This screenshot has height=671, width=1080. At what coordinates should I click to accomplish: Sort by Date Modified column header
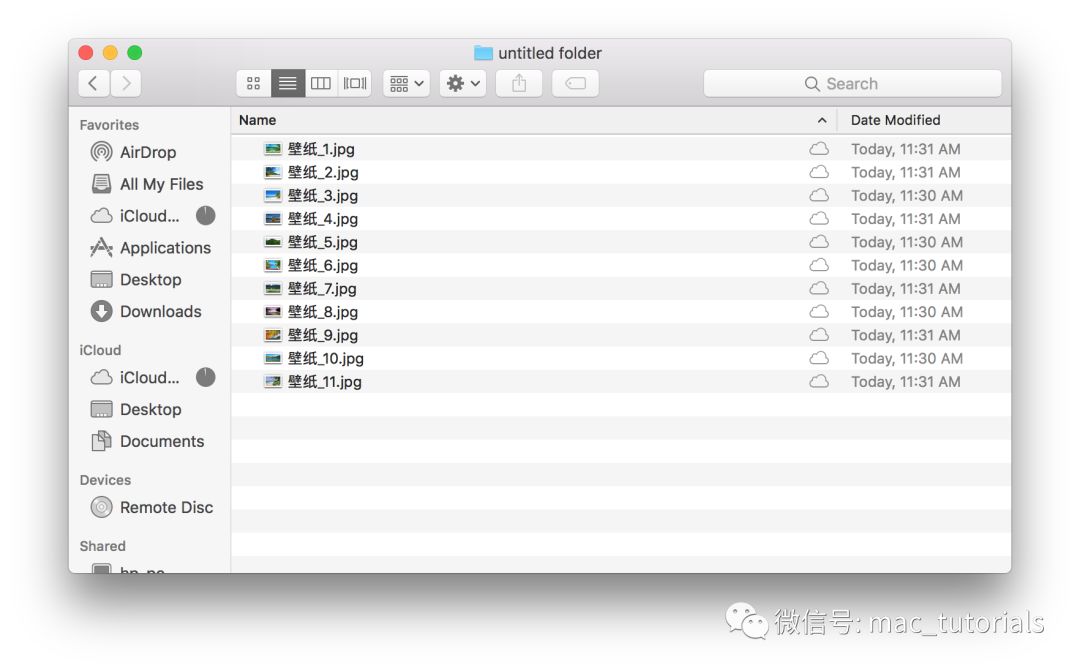point(895,120)
